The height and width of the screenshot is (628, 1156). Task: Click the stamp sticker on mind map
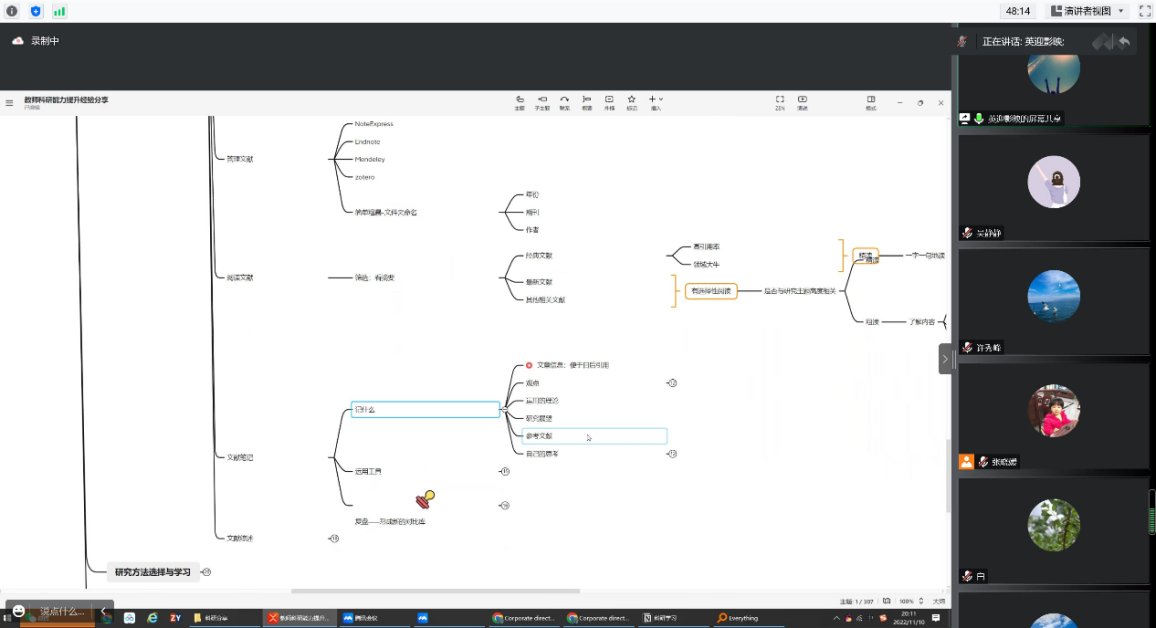click(425, 500)
